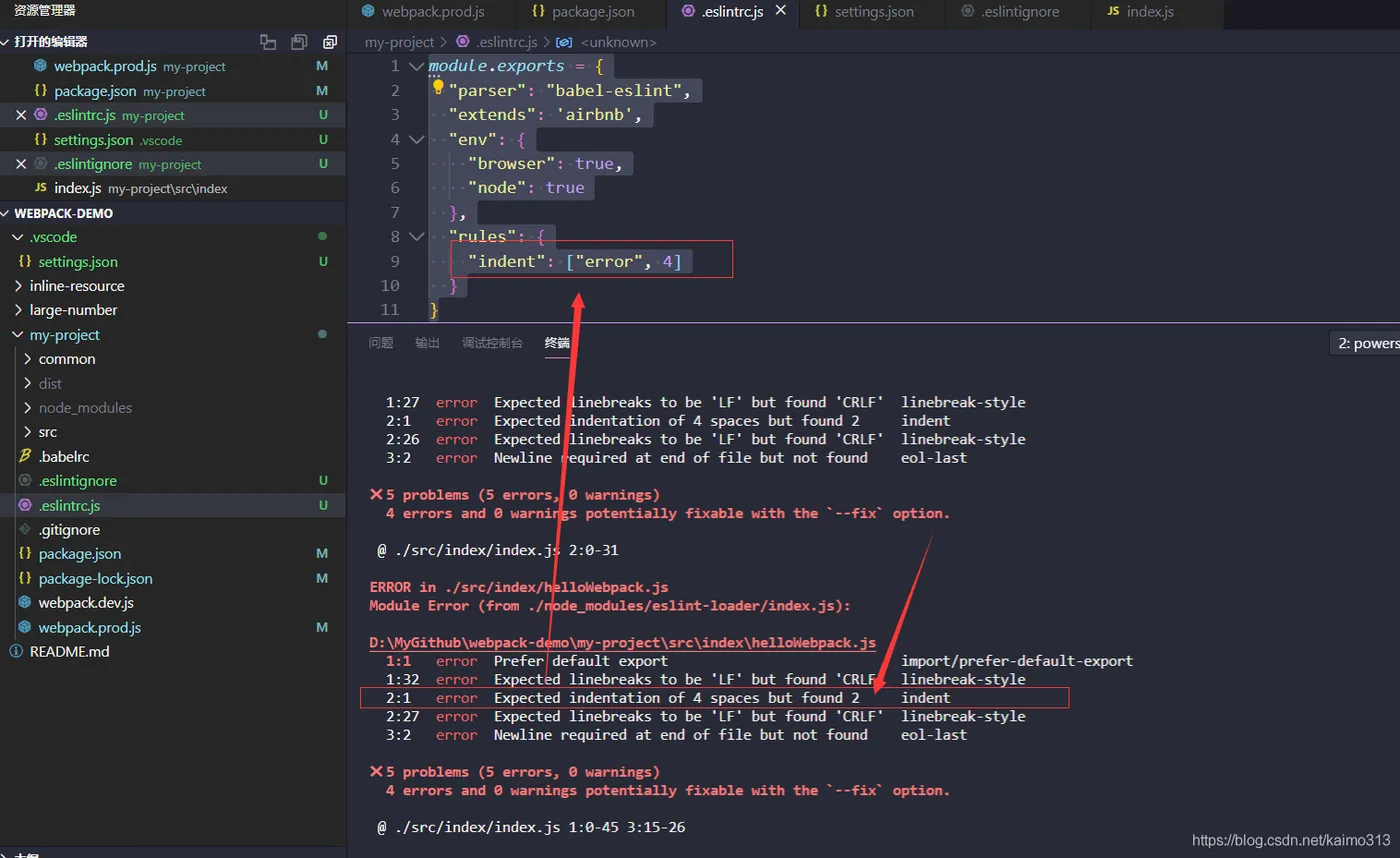Click the webpack icon on webpack.prod.js tab
The height and width of the screenshot is (858, 1400).
tap(368, 12)
